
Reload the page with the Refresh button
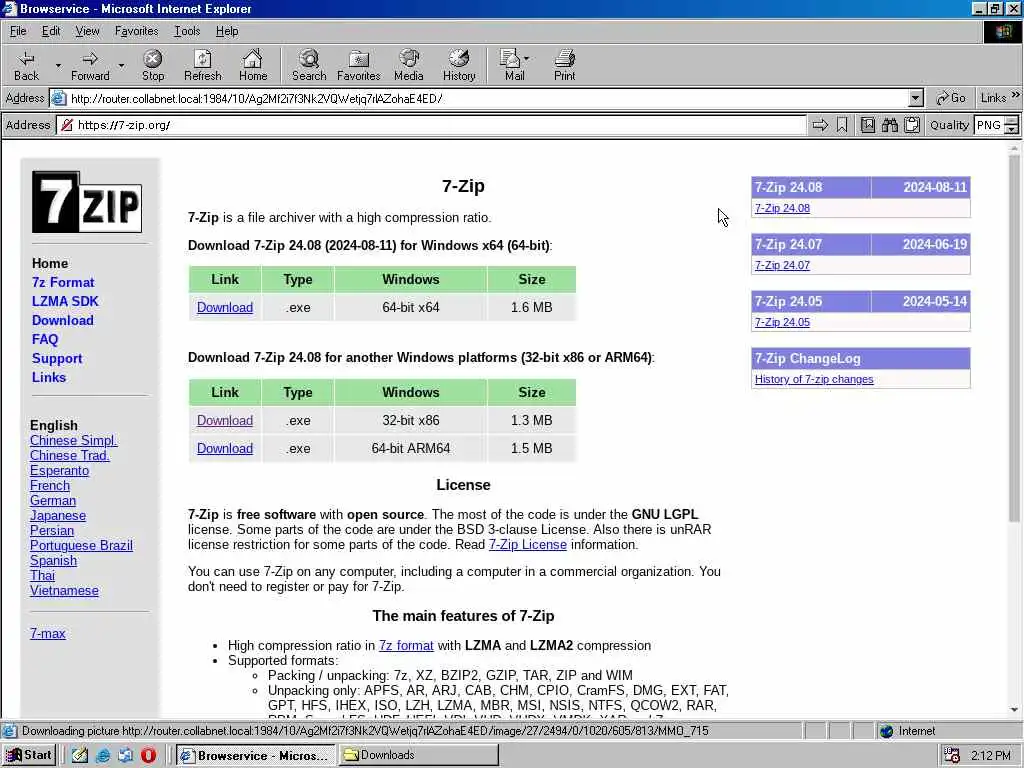click(202, 65)
